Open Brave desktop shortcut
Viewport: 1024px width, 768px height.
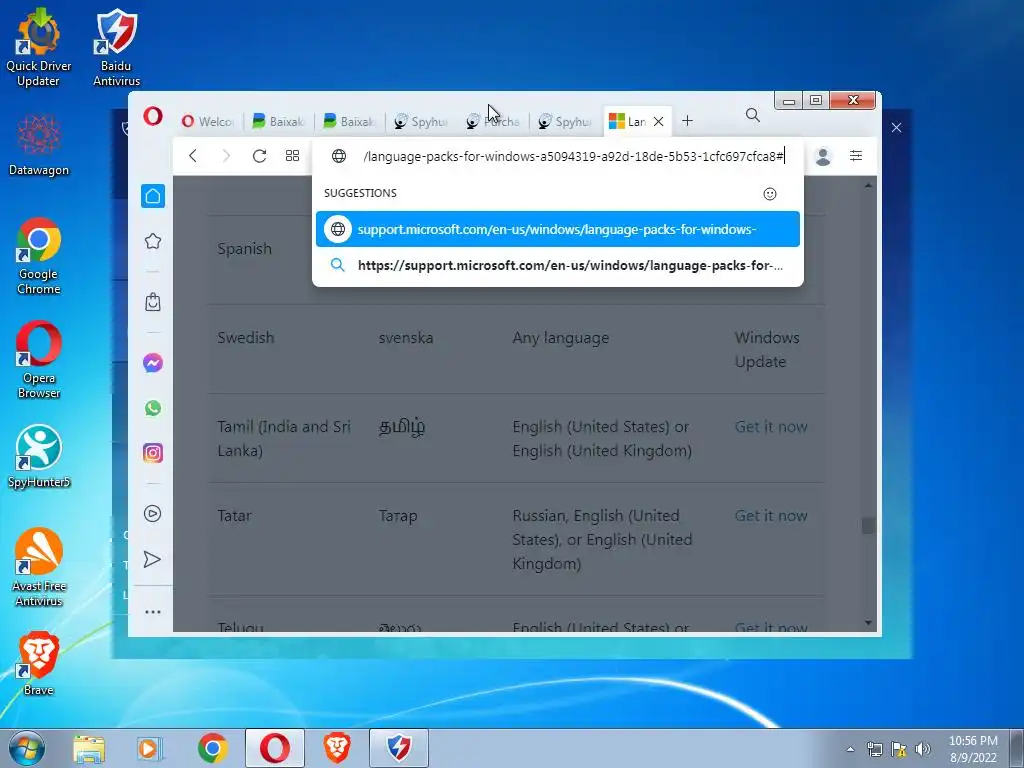coord(39,662)
